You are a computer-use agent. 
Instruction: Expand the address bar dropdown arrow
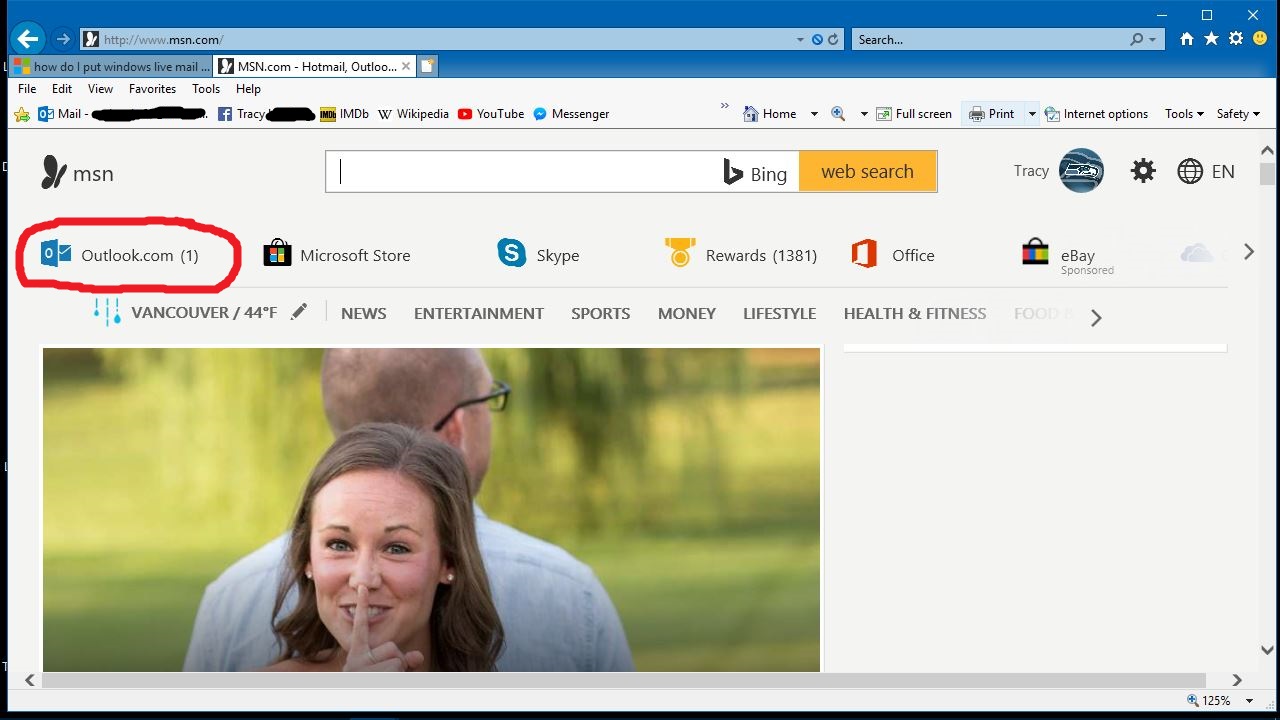pos(800,40)
